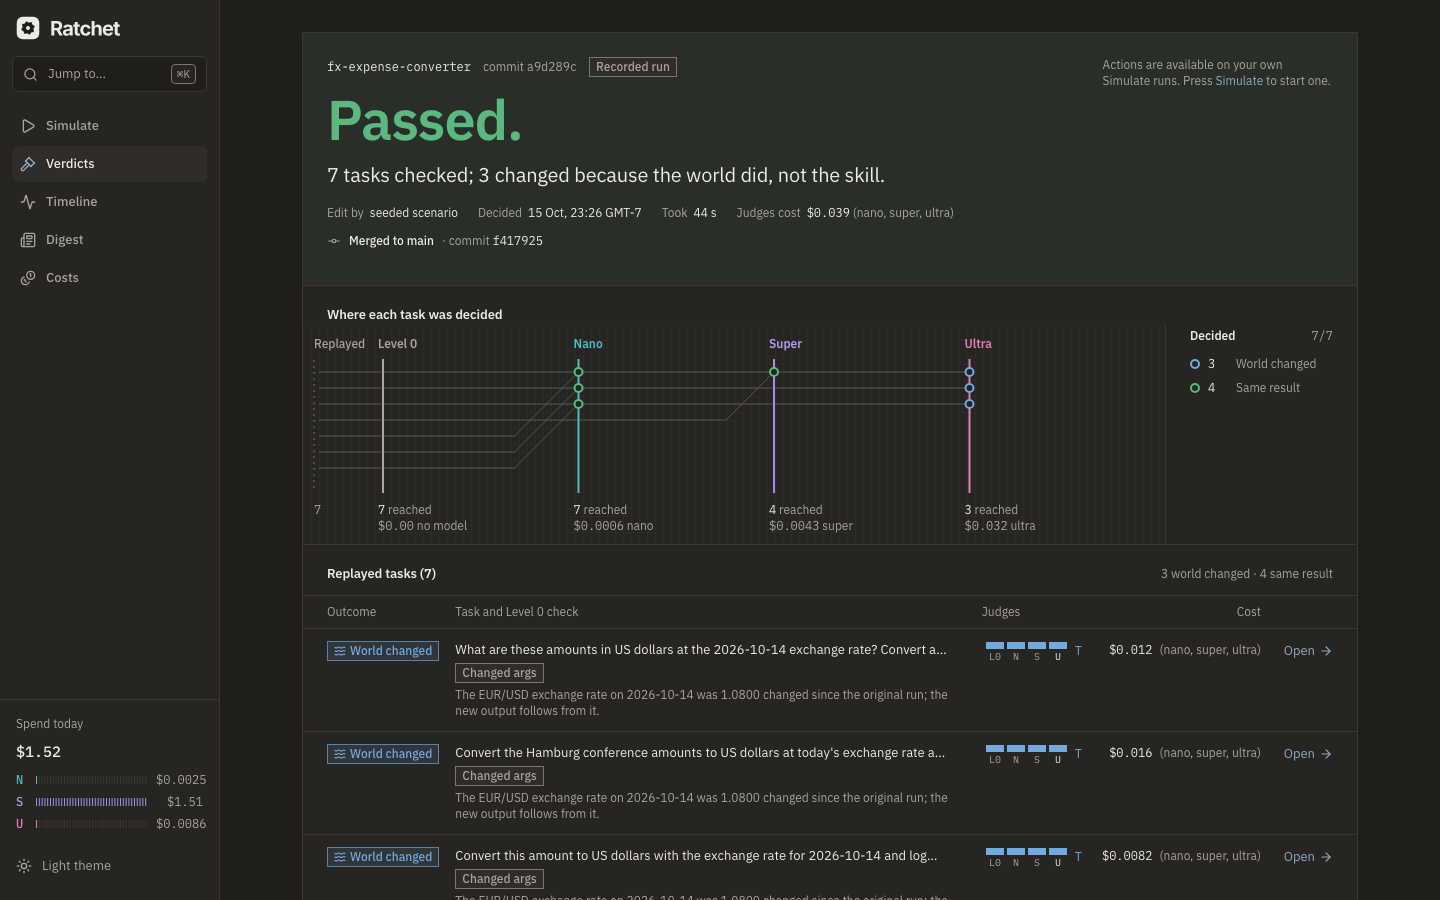Screen dimensions: 1440x900
Task: Follow the Simulate link in the notice
Action: pyautogui.click(x=1239, y=81)
